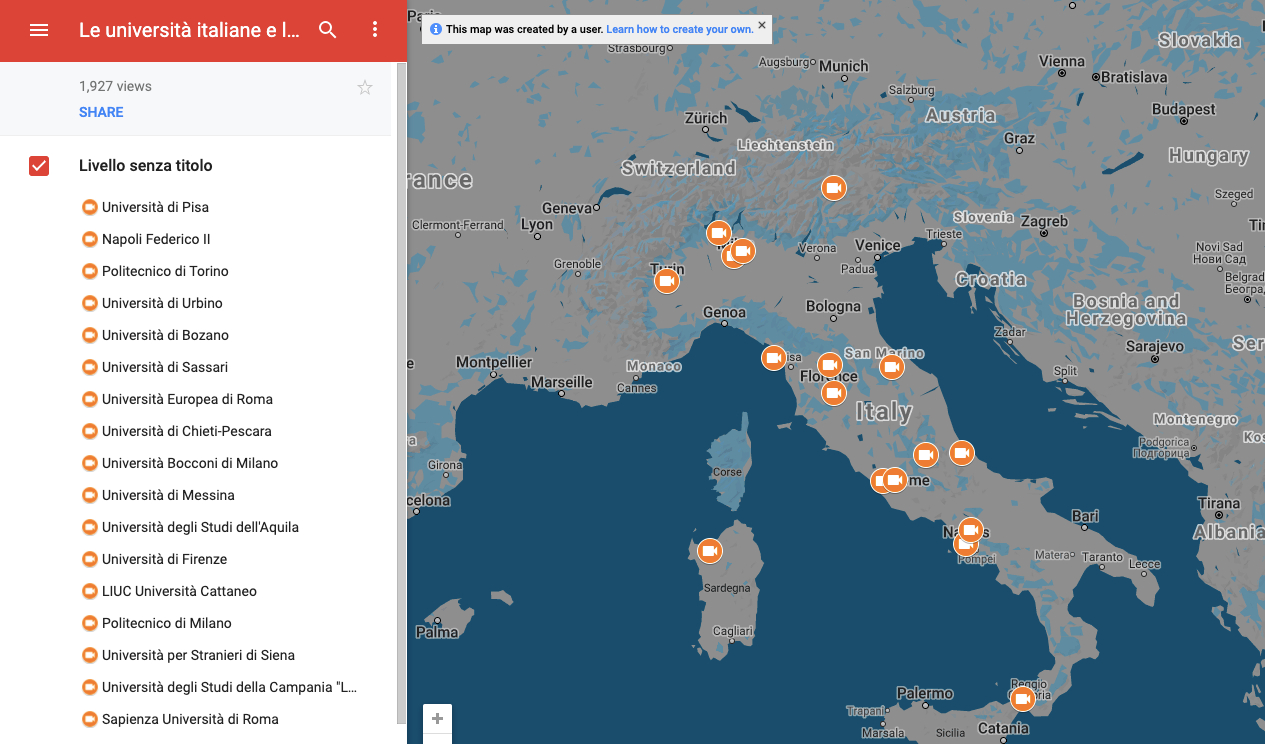Select 'Università di Sassari' in the list
Image resolution: width=1265 pixels, height=744 pixels.
click(165, 367)
